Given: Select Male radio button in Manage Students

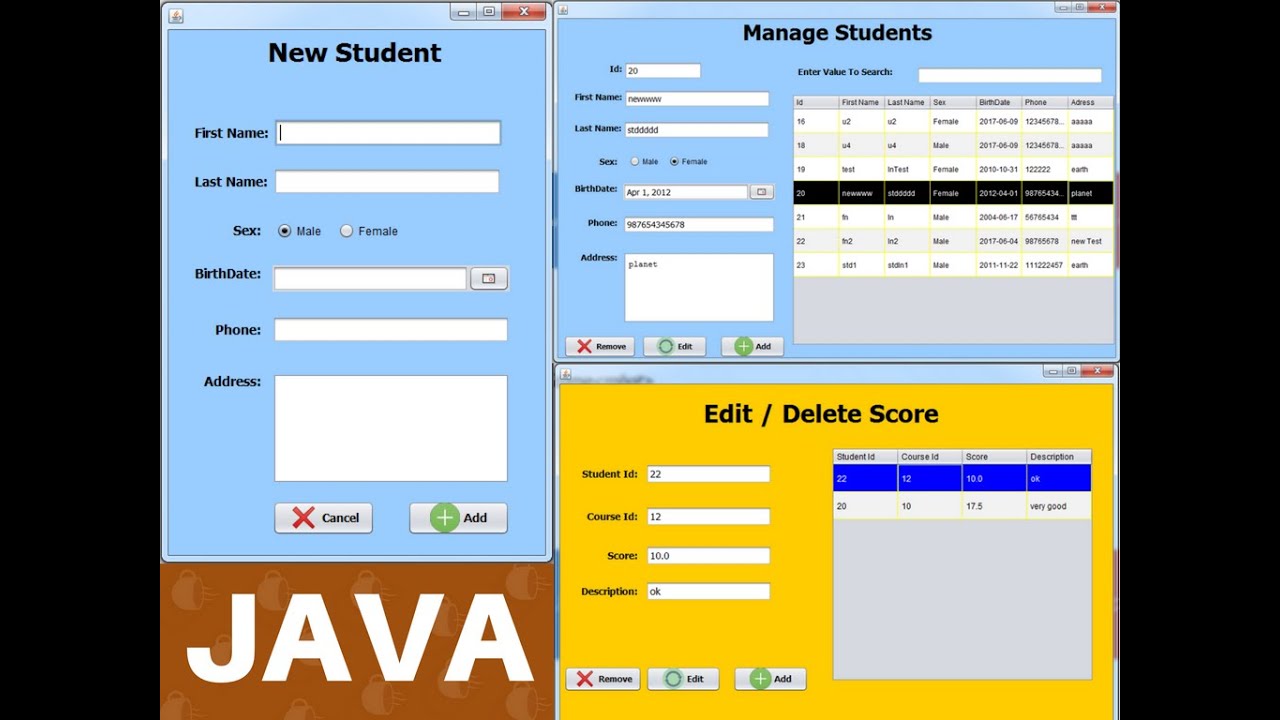Looking at the screenshot, I should click(635, 161).
